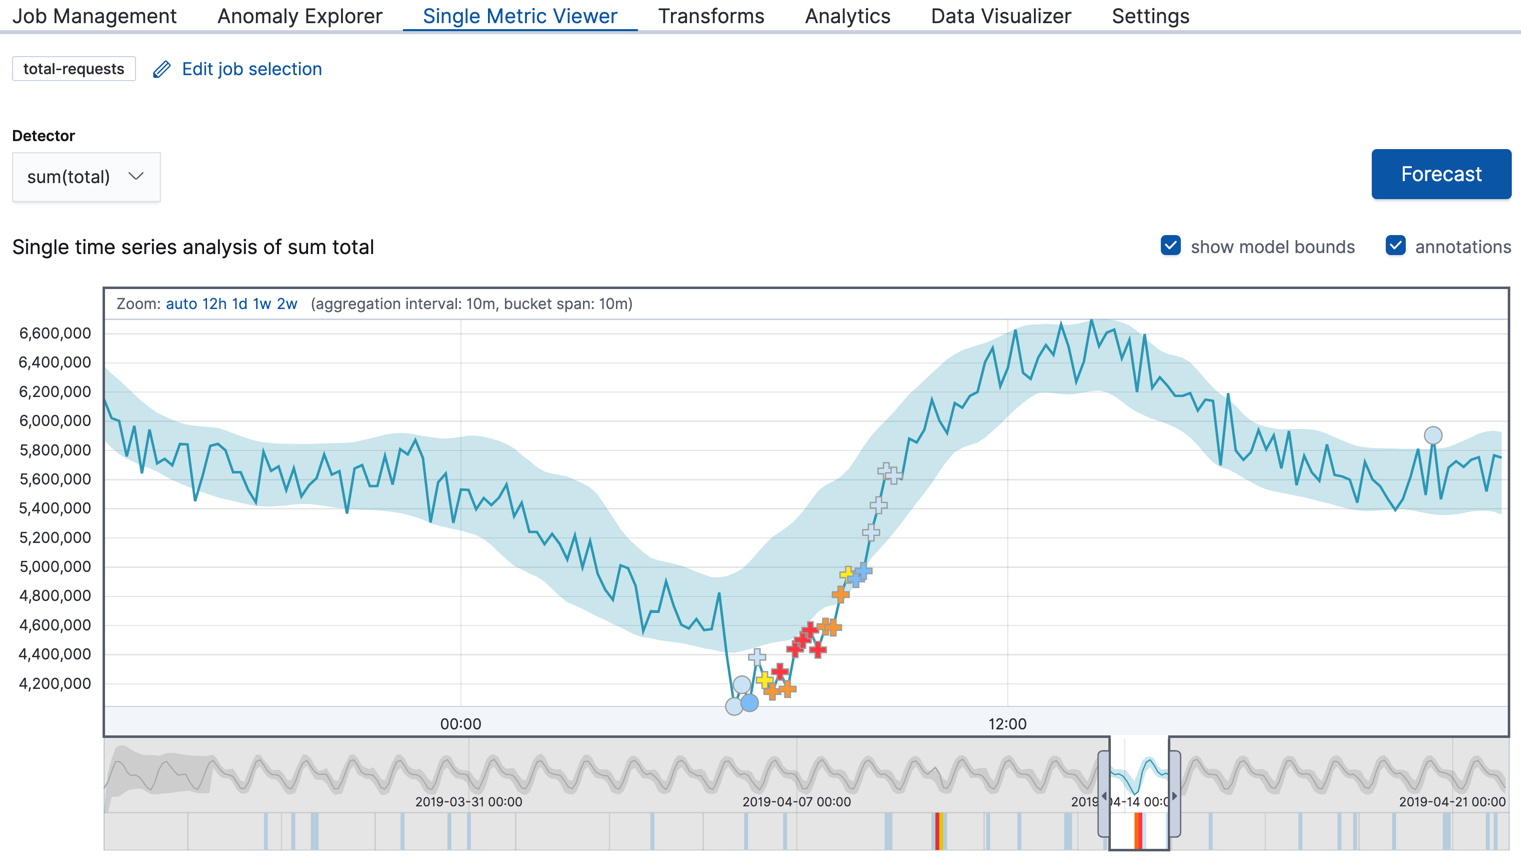
Task: Go to the Job Management tab
Action: point(94,16)
